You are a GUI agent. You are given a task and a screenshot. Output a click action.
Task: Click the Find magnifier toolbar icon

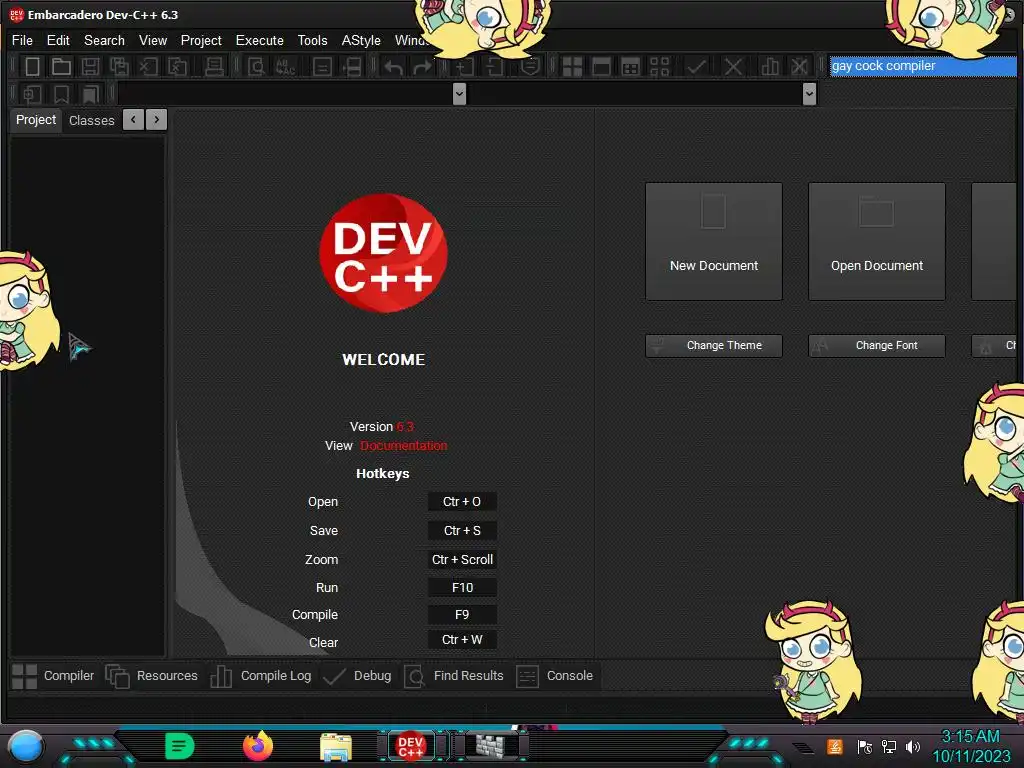tap(256, 67)
